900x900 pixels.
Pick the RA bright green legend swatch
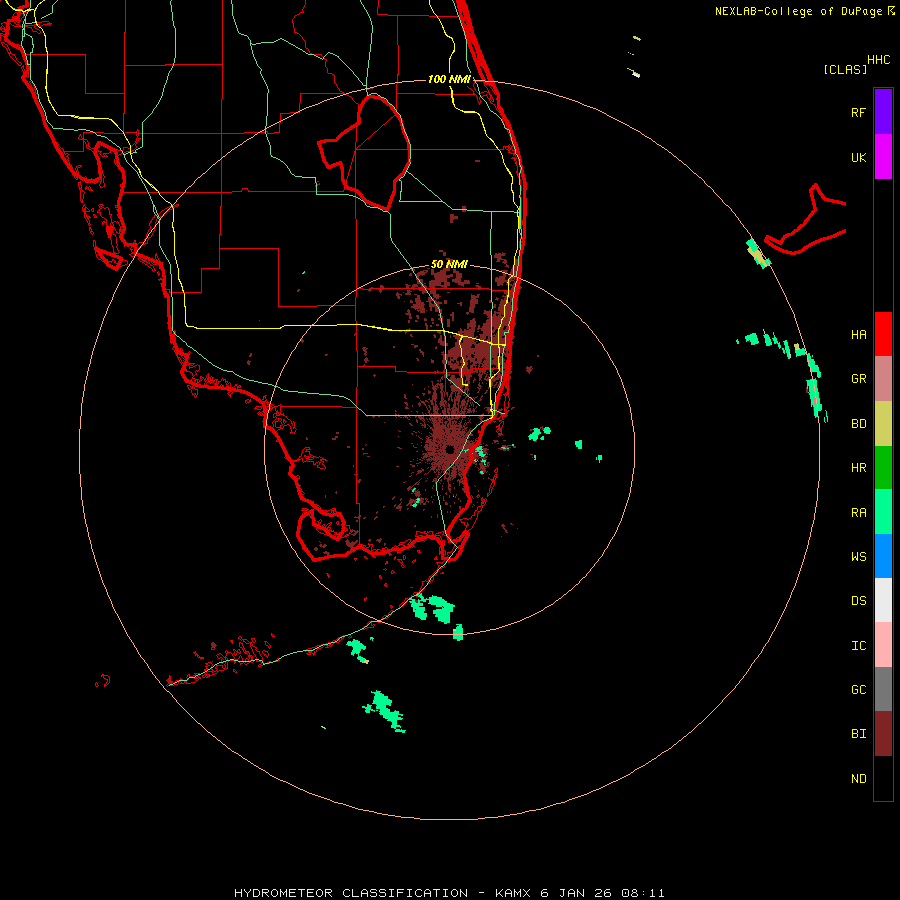point(883,512)
